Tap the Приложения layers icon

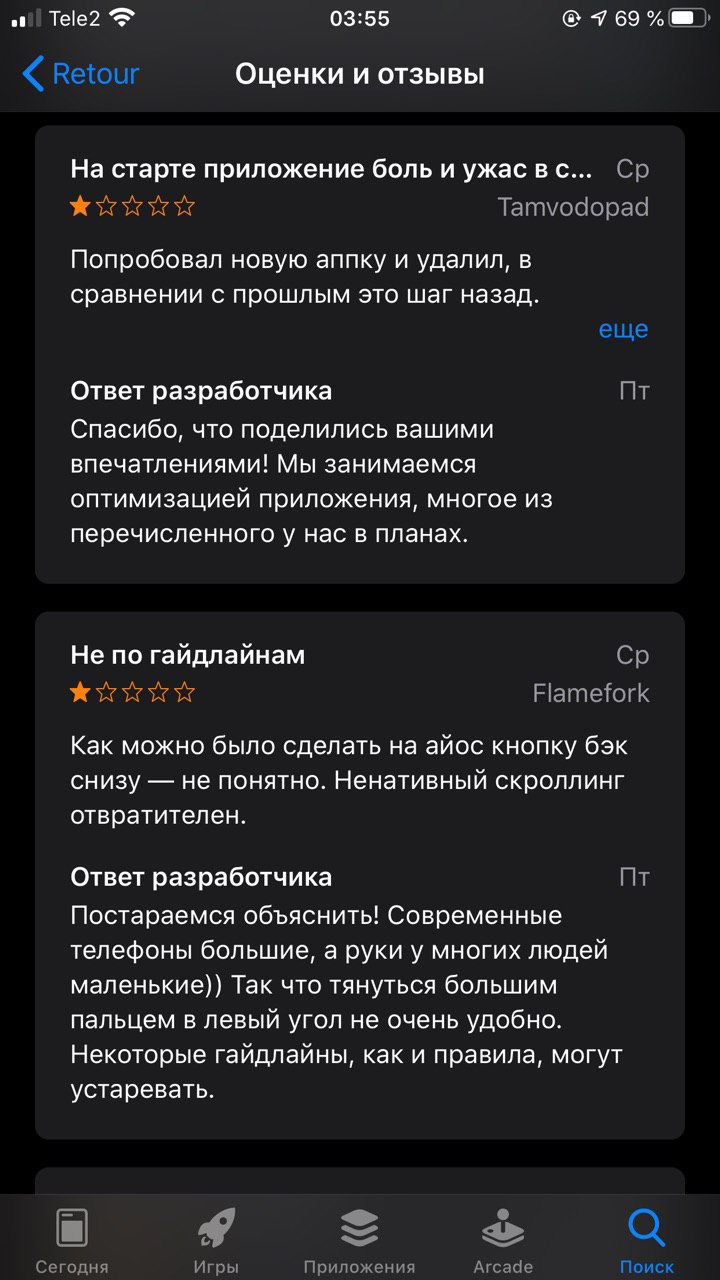point(359,1226)
